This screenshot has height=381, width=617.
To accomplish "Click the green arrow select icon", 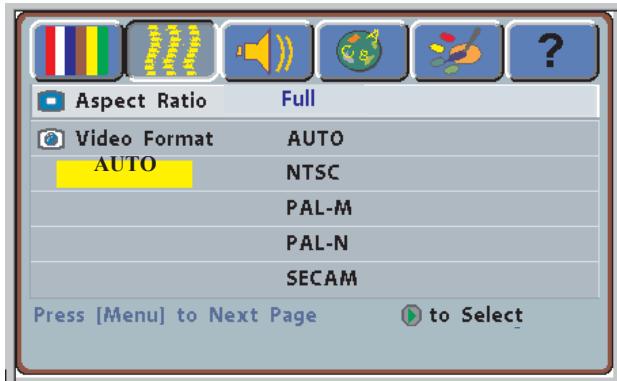I will coord(411,315).
